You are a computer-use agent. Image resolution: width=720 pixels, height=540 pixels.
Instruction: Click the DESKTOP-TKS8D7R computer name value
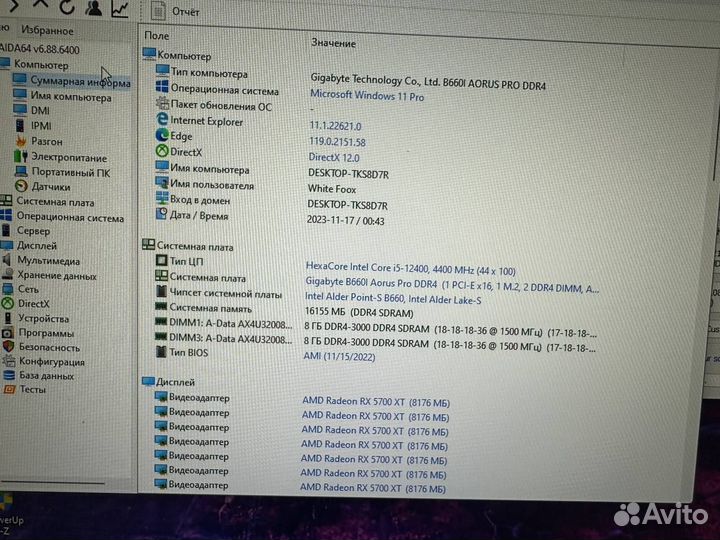[x=349, y=174]
